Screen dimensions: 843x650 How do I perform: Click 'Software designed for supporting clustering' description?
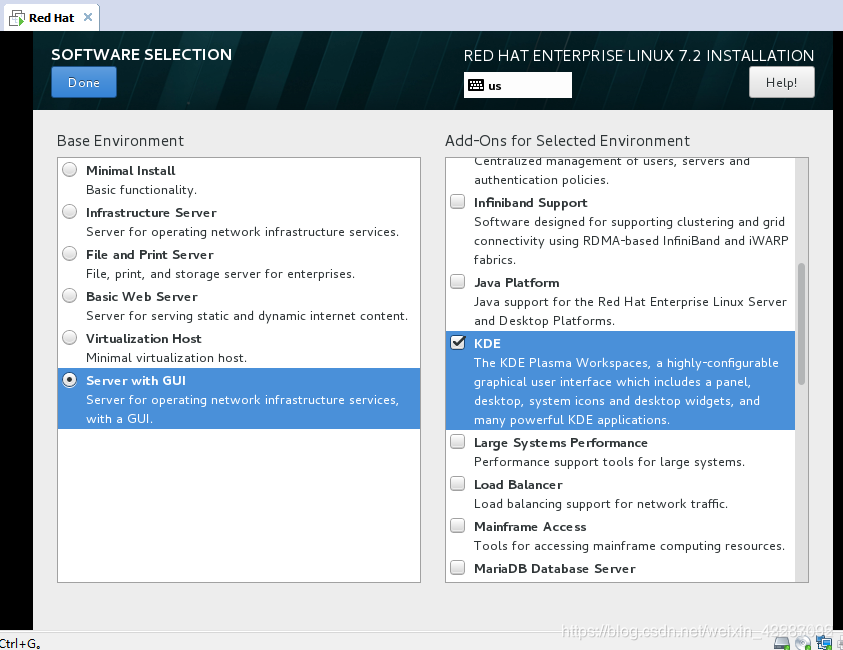click(631, 240)
